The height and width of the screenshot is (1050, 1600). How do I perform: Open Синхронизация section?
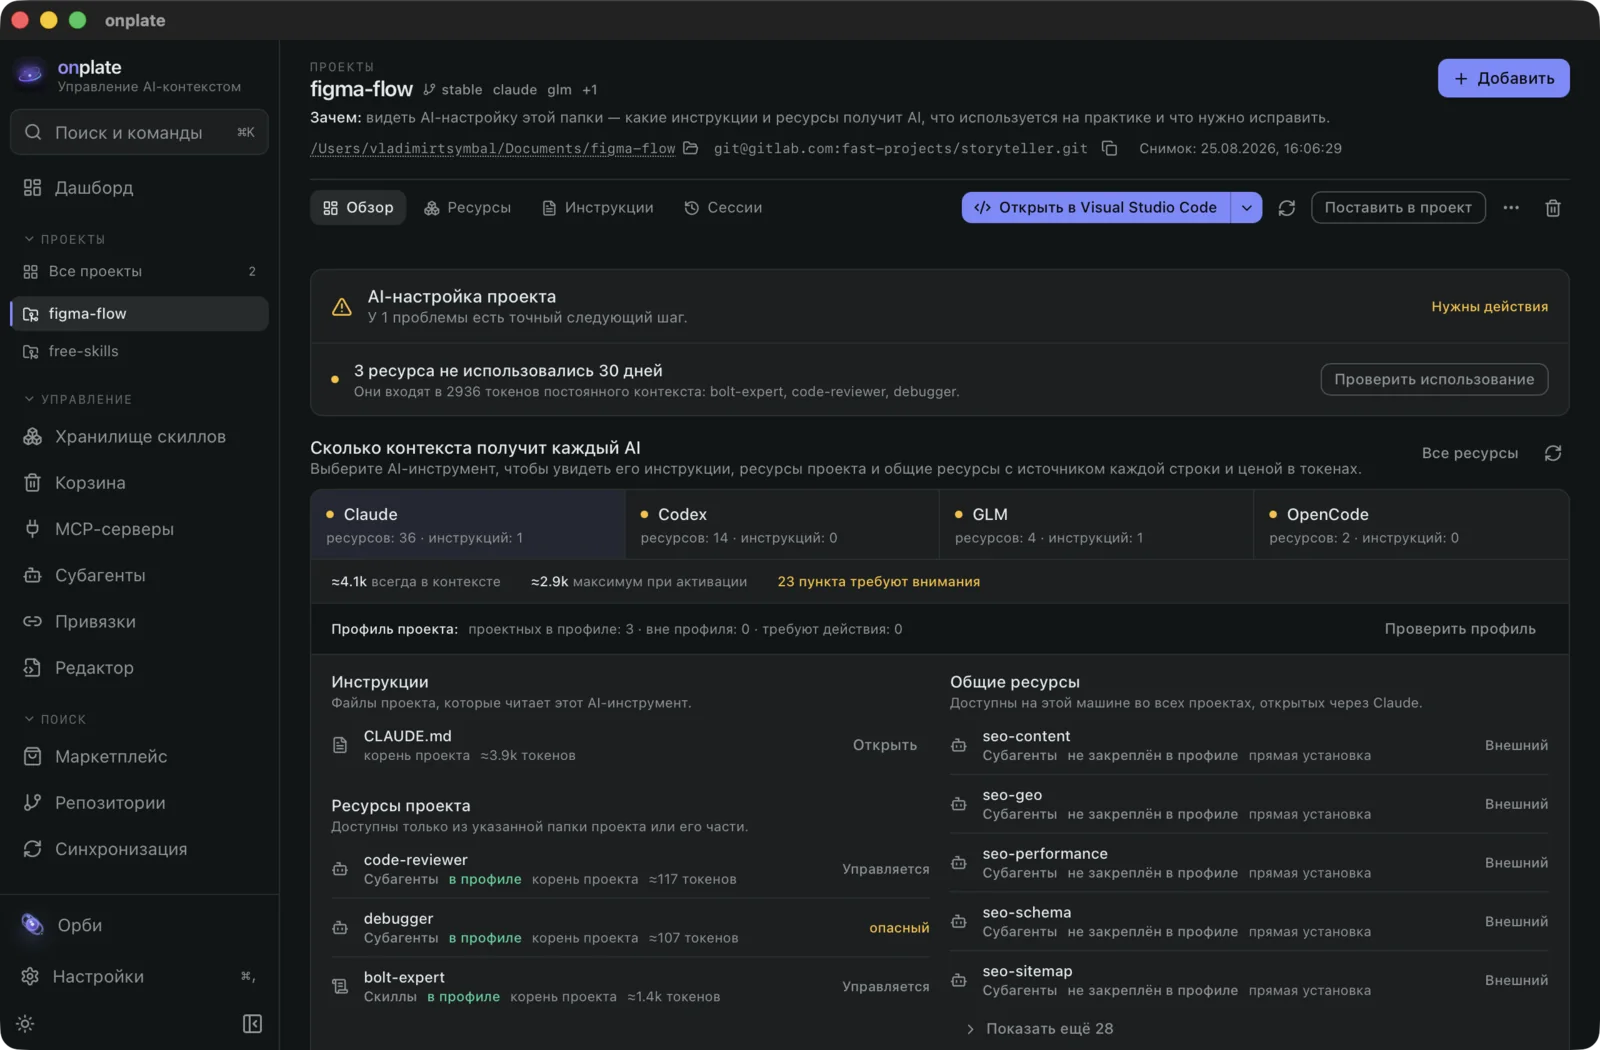pyautogui.click(x=139, y=849)
